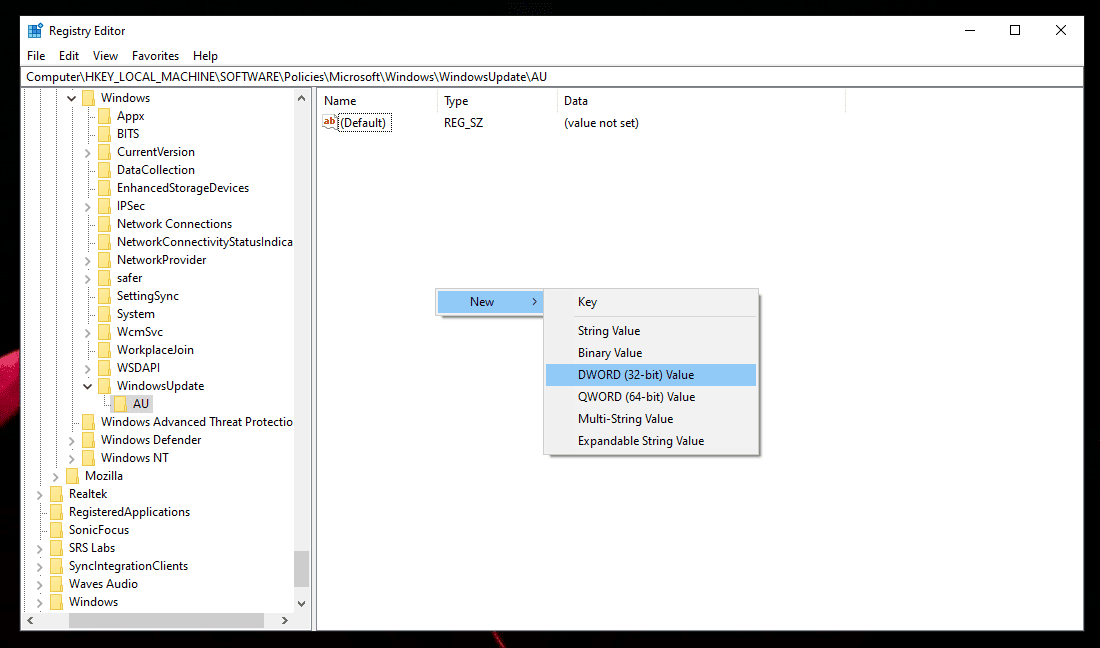Click the Windows NT folder icon
Screen dimensions: 1100x648
point(88,458)
